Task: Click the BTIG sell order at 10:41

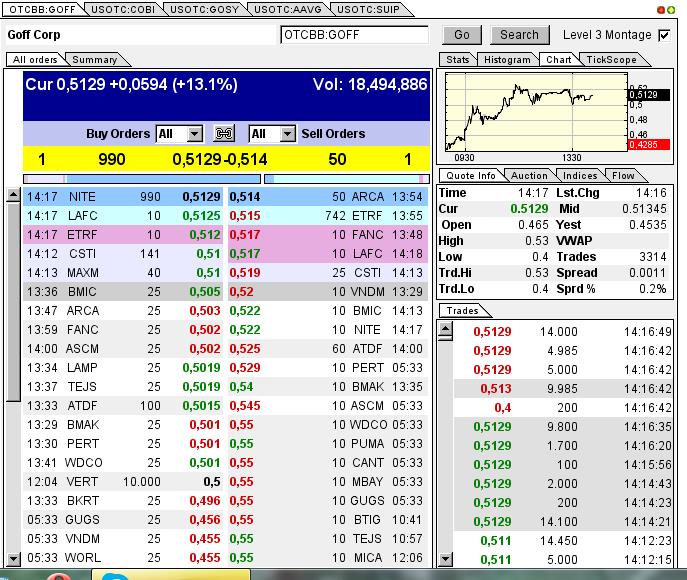Action: [328, 520]
